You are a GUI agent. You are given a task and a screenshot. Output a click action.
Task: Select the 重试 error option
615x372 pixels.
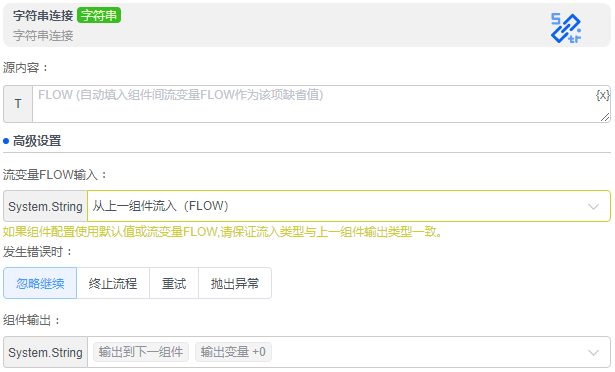point(174,283)
